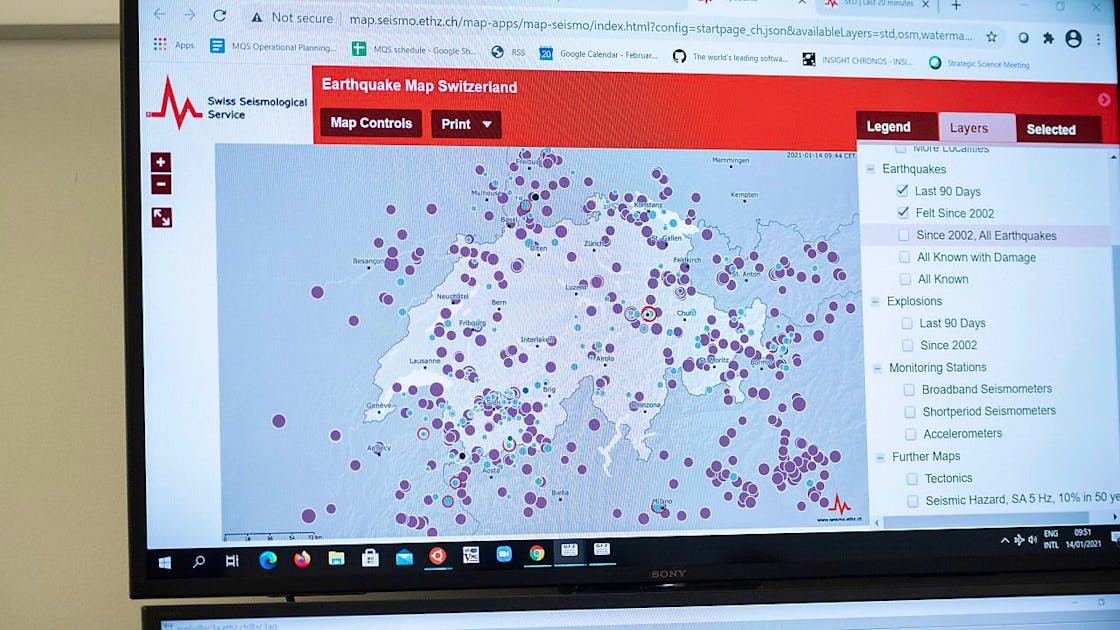This screenshot has width=1120, height=630.
Task: Enable Broadband Seismometers monitoring stations
Action: coord(908,389)
